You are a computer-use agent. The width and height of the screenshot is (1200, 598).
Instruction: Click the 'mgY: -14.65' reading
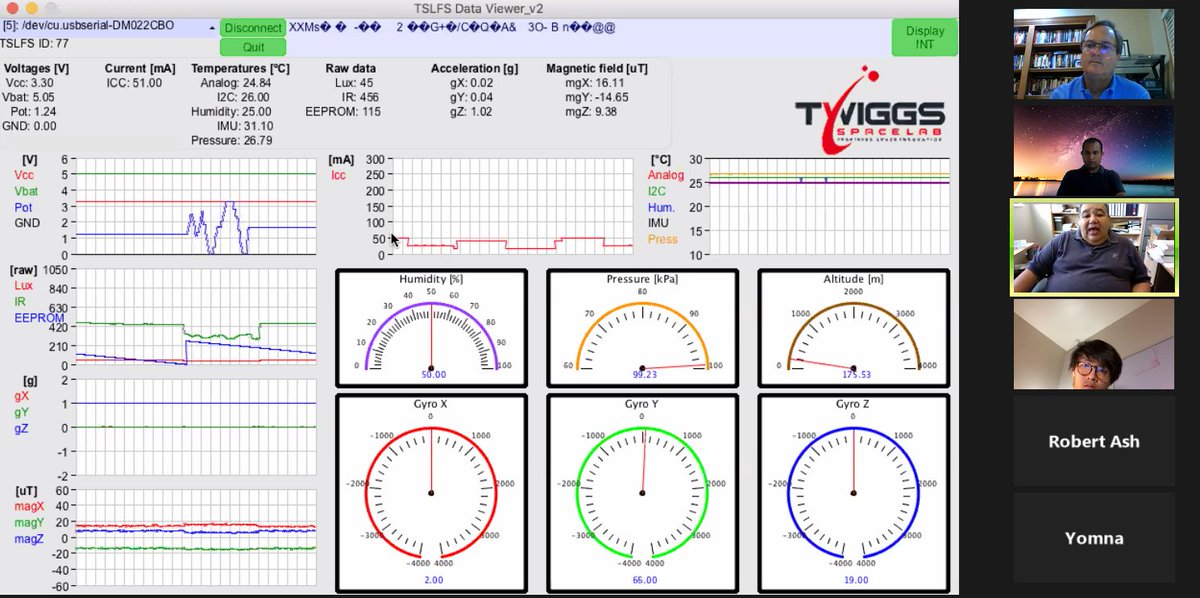click(x=597, y=97)
